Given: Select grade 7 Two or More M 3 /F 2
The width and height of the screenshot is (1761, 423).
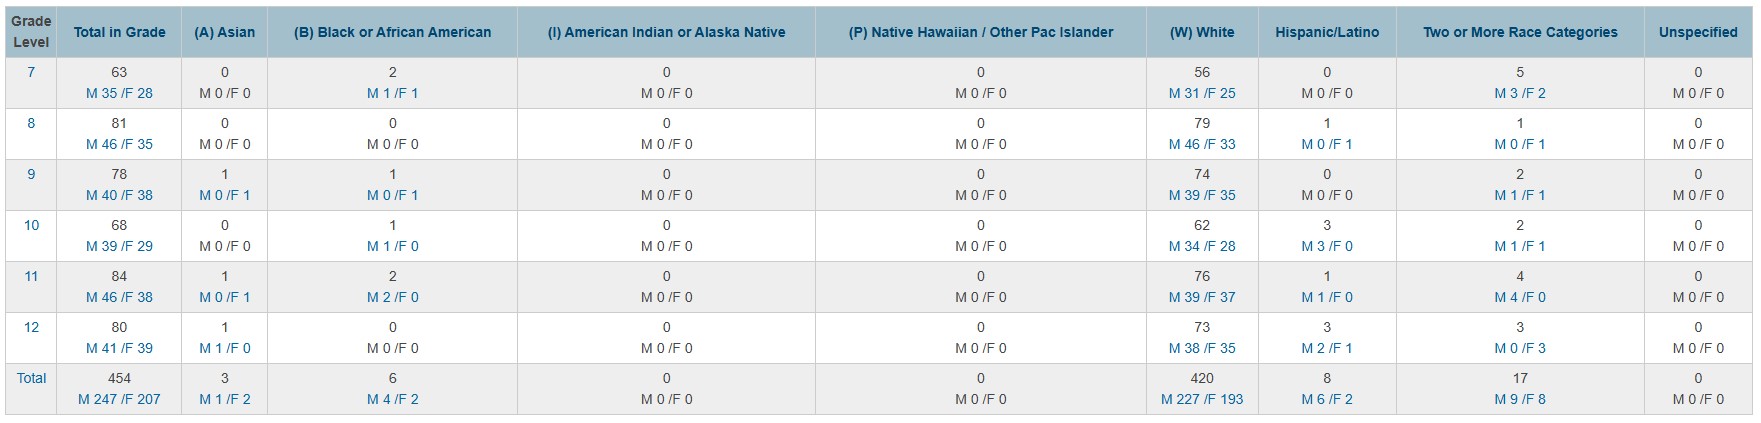Looking at the screenshot, I should (x=1519, y=93).
